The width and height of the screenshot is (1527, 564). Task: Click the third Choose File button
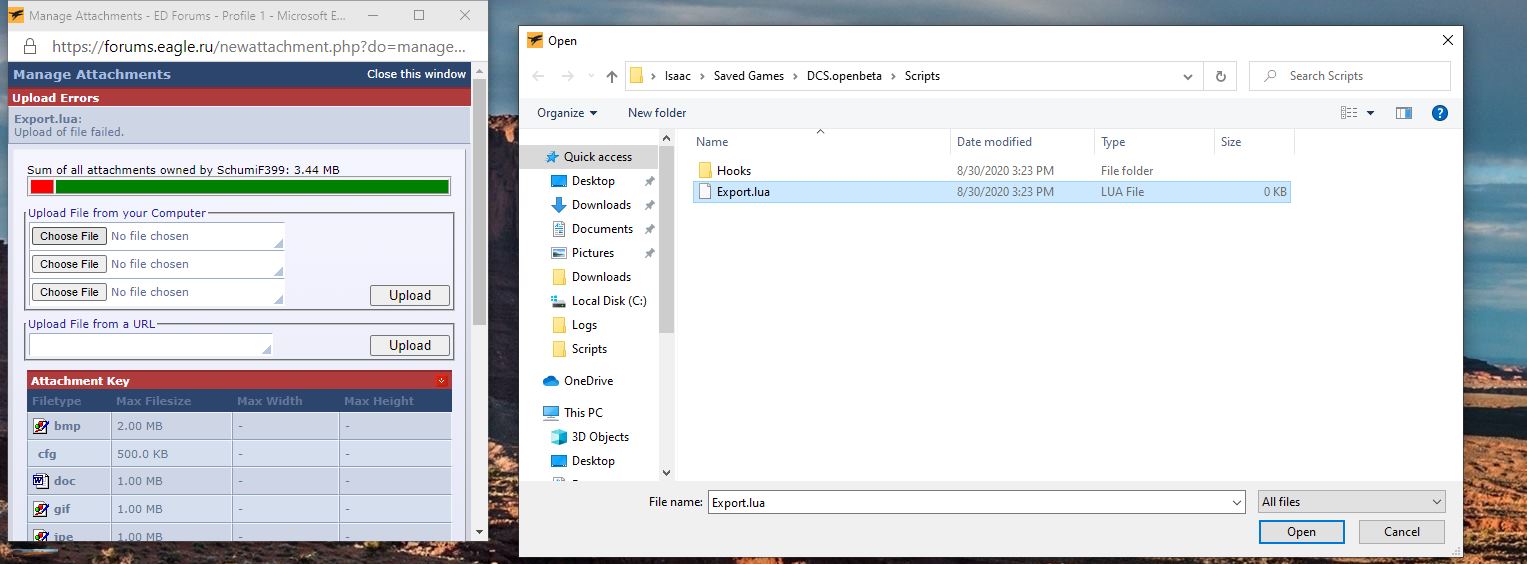tap(69, 292)
